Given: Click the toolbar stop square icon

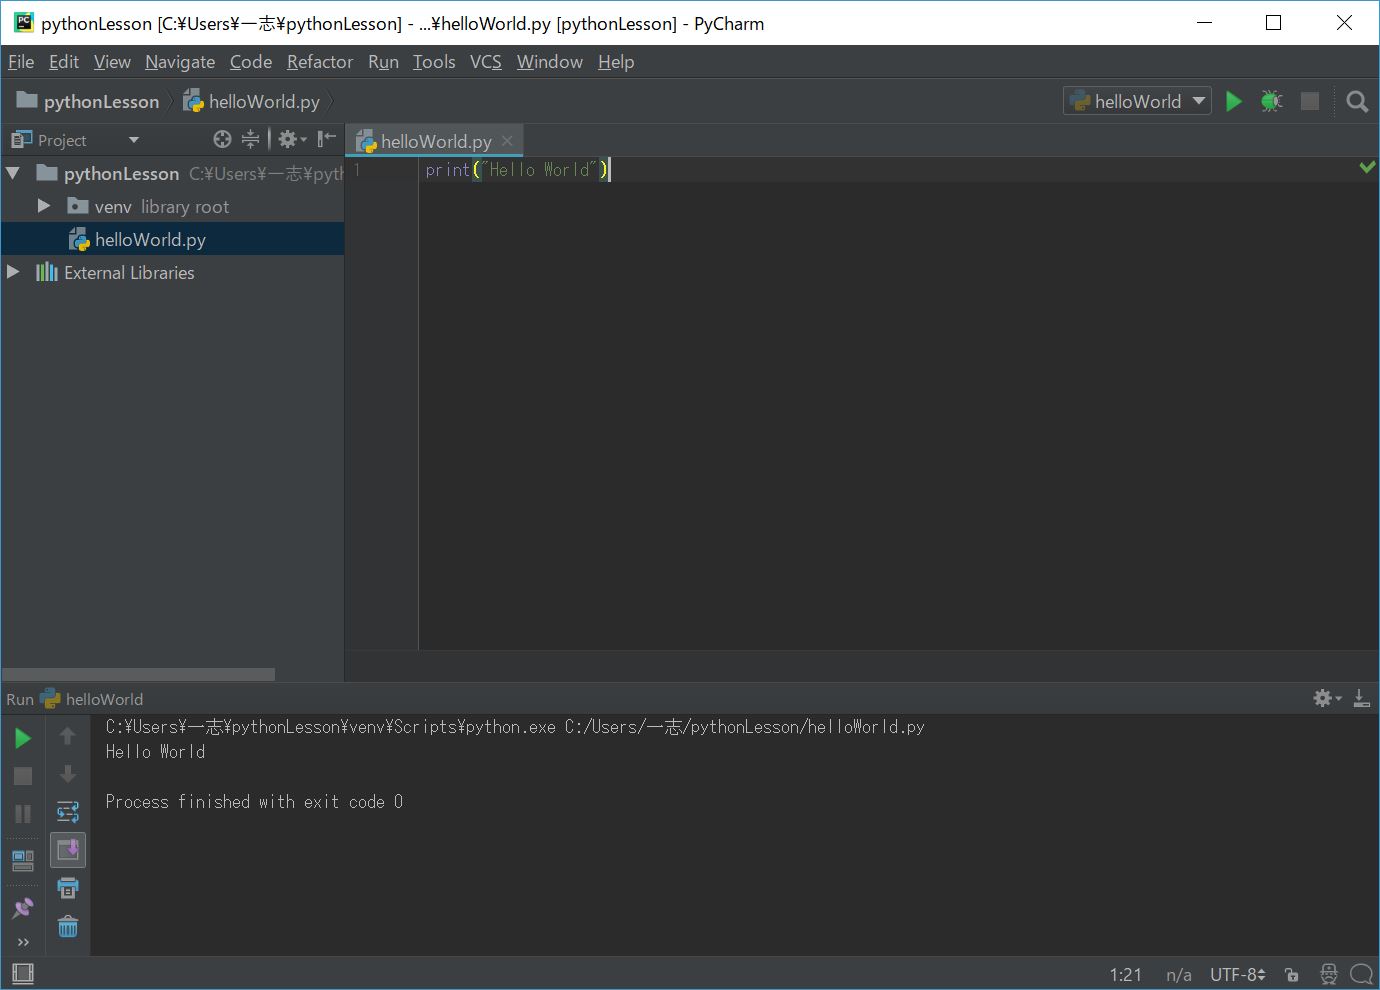Looking at the screenshot, I should (x=1310, y=101).
